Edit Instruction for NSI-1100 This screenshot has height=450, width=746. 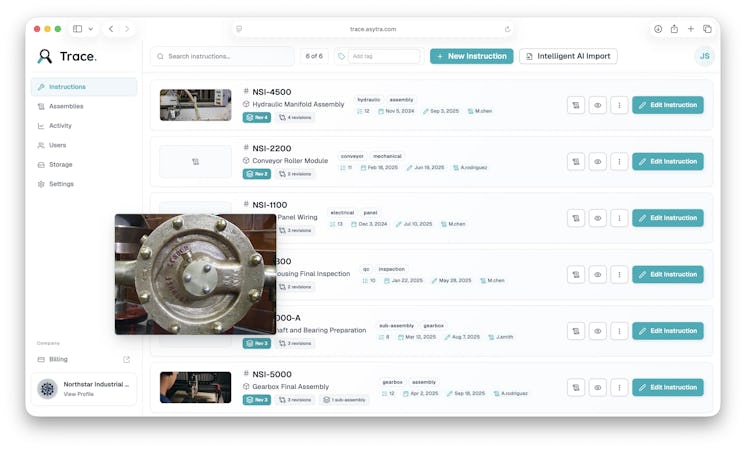(667, 218)
